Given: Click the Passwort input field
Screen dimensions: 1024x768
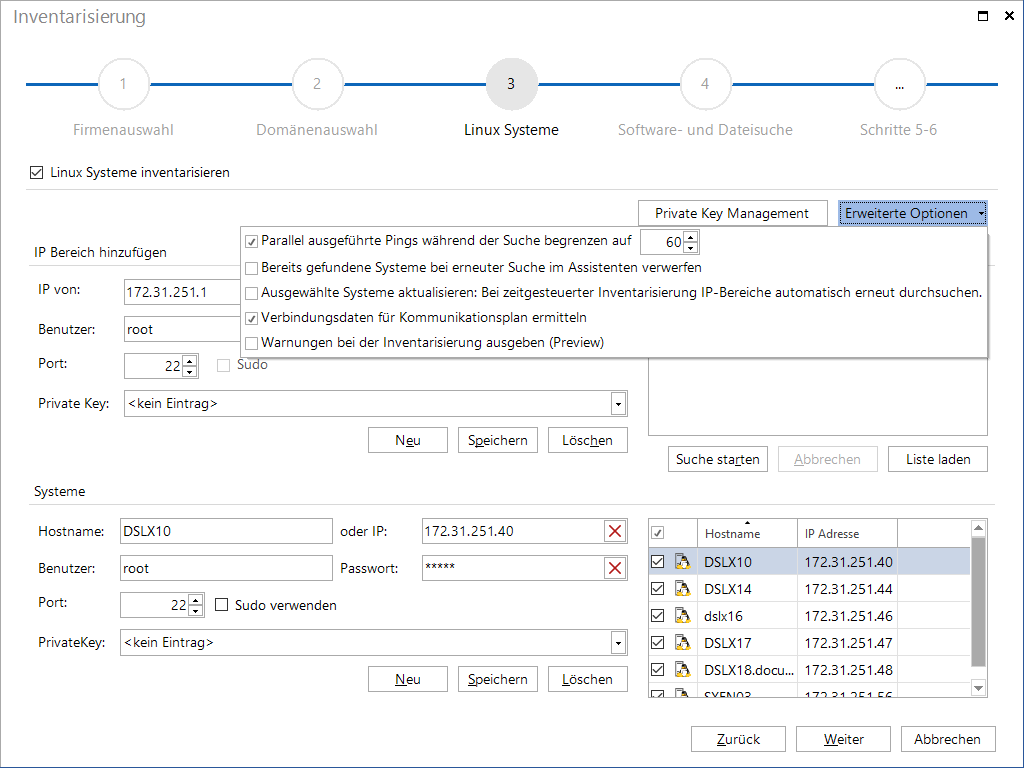Looking at the screenshot, I should [513, 568].
